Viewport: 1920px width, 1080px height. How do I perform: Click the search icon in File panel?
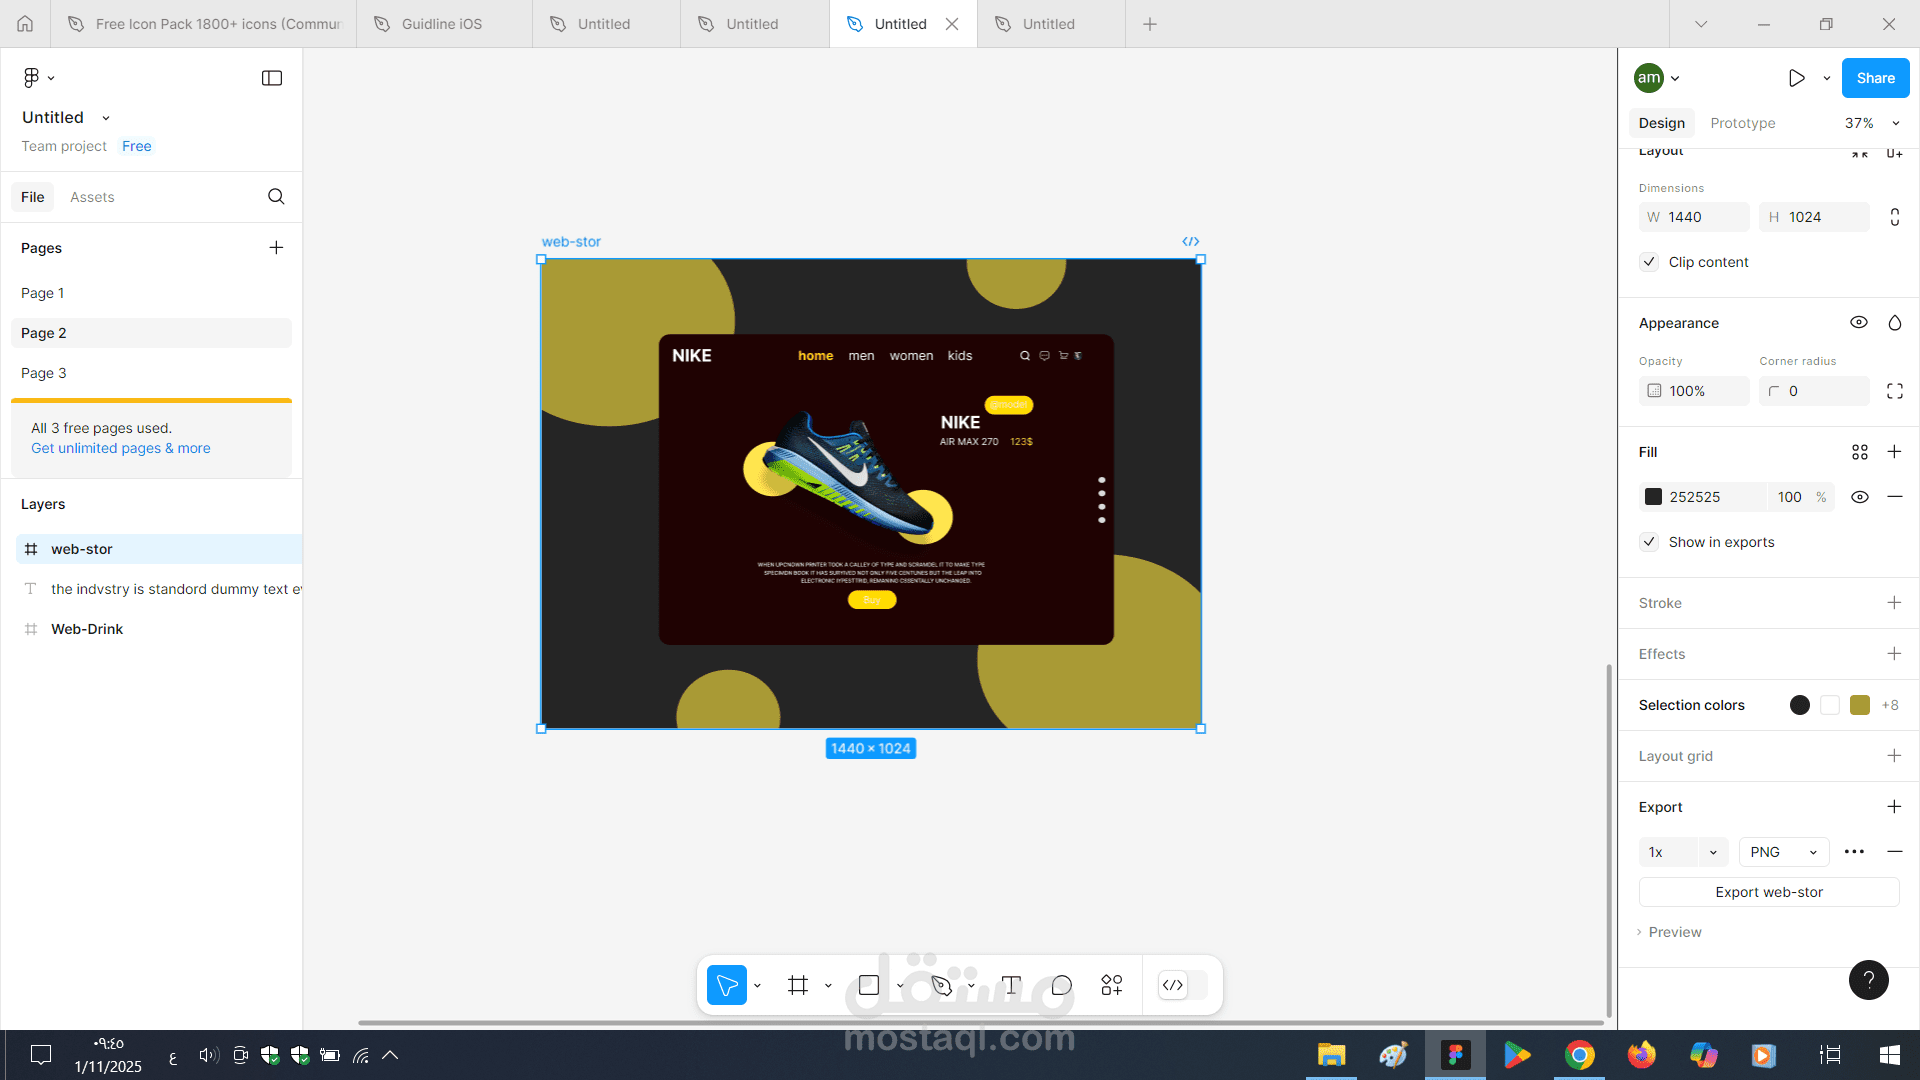point(276,197)
